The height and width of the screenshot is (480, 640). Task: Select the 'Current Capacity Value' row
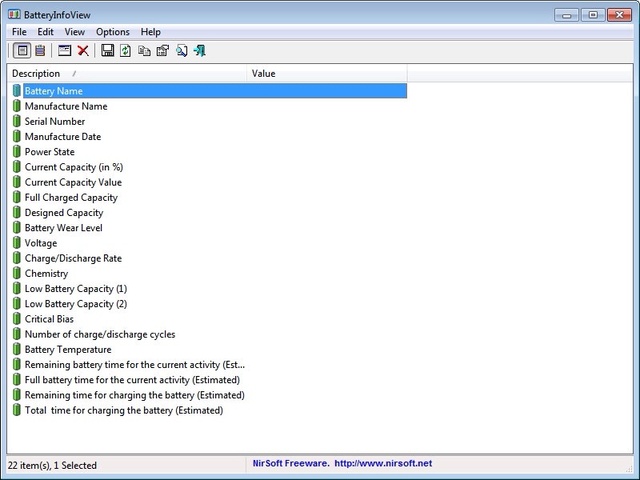(x=209, y=182)
